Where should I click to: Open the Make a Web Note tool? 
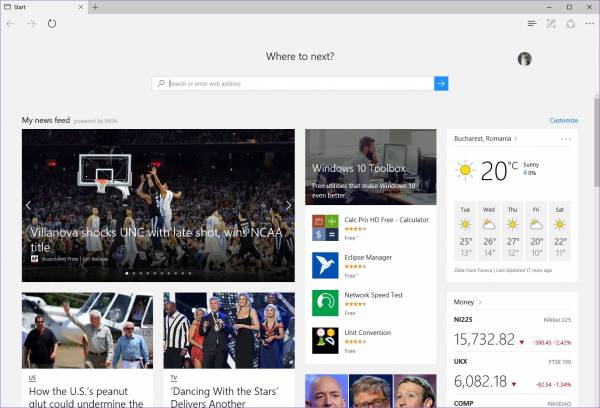pyautogui.click(x=551, y=24)
